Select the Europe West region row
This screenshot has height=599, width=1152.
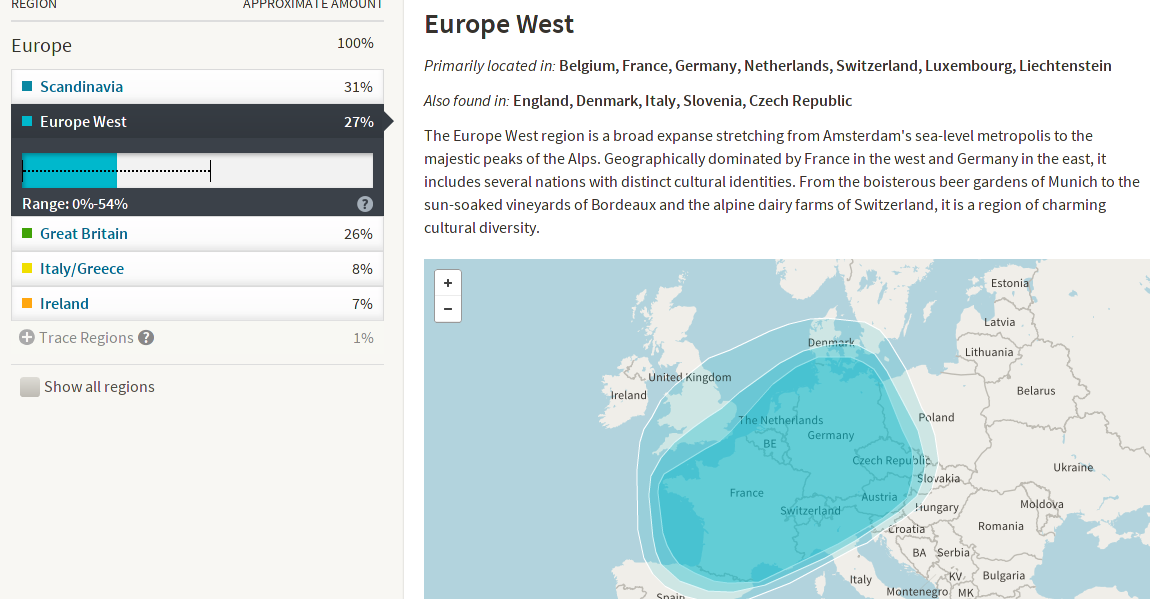pyautogui.click(x=197, y=122)
